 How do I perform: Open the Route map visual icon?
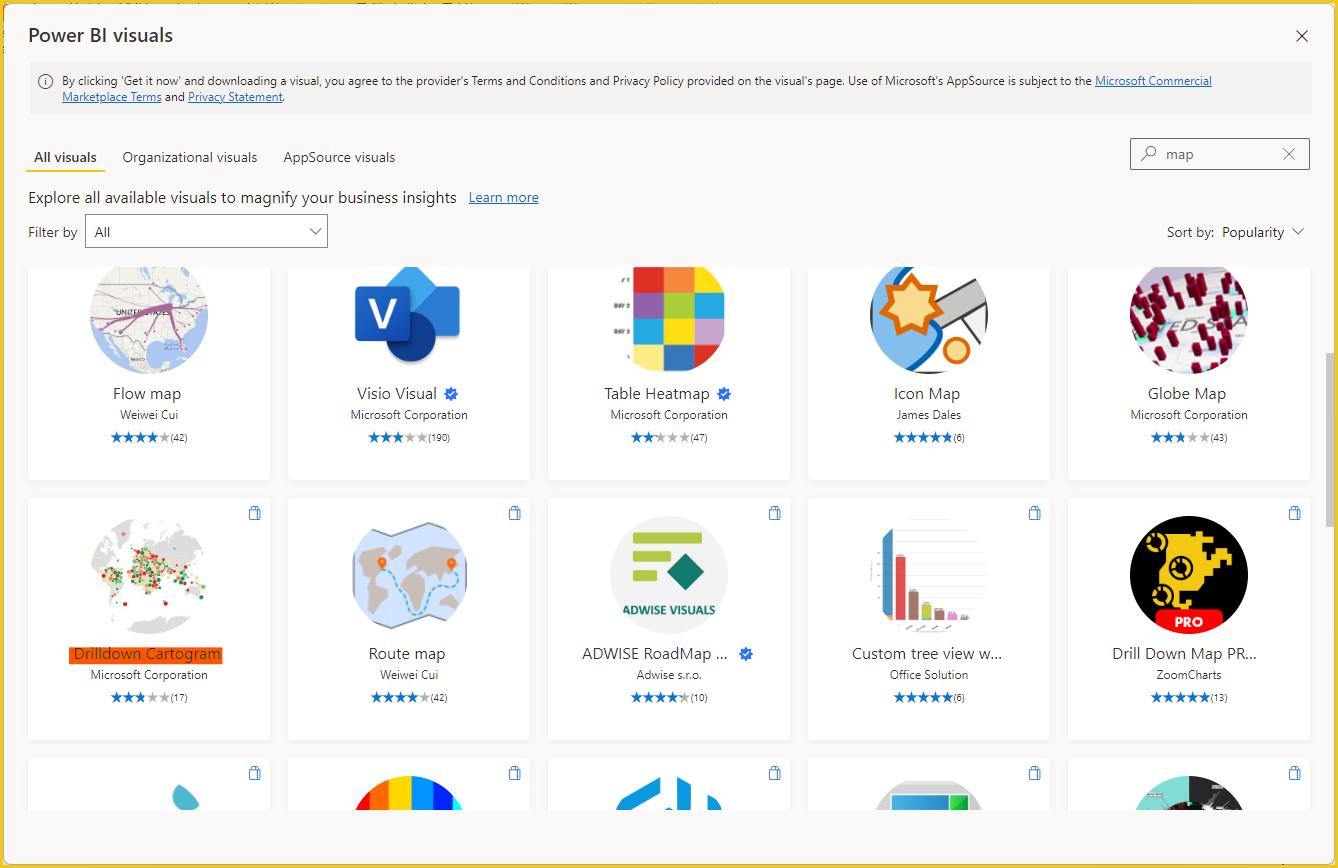coord(409,575)
